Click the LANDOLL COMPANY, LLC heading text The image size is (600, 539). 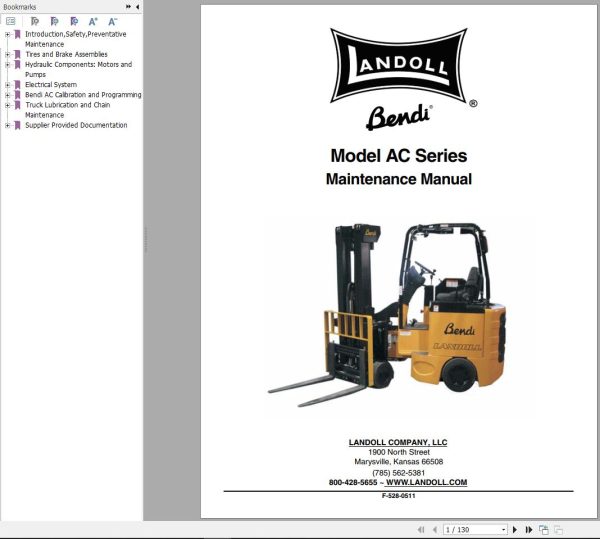tap(398, 443)
